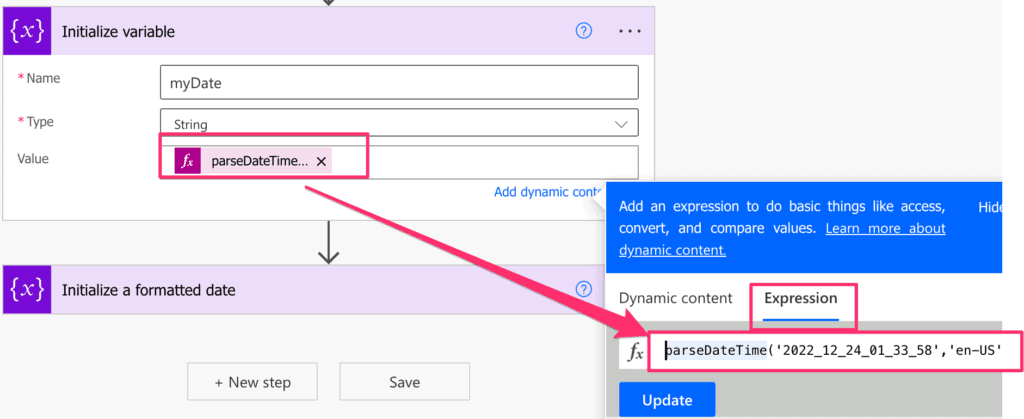1024x419 pixels.
Task: Click the Initialize a formatted date icon
Action: coord(27,290)
